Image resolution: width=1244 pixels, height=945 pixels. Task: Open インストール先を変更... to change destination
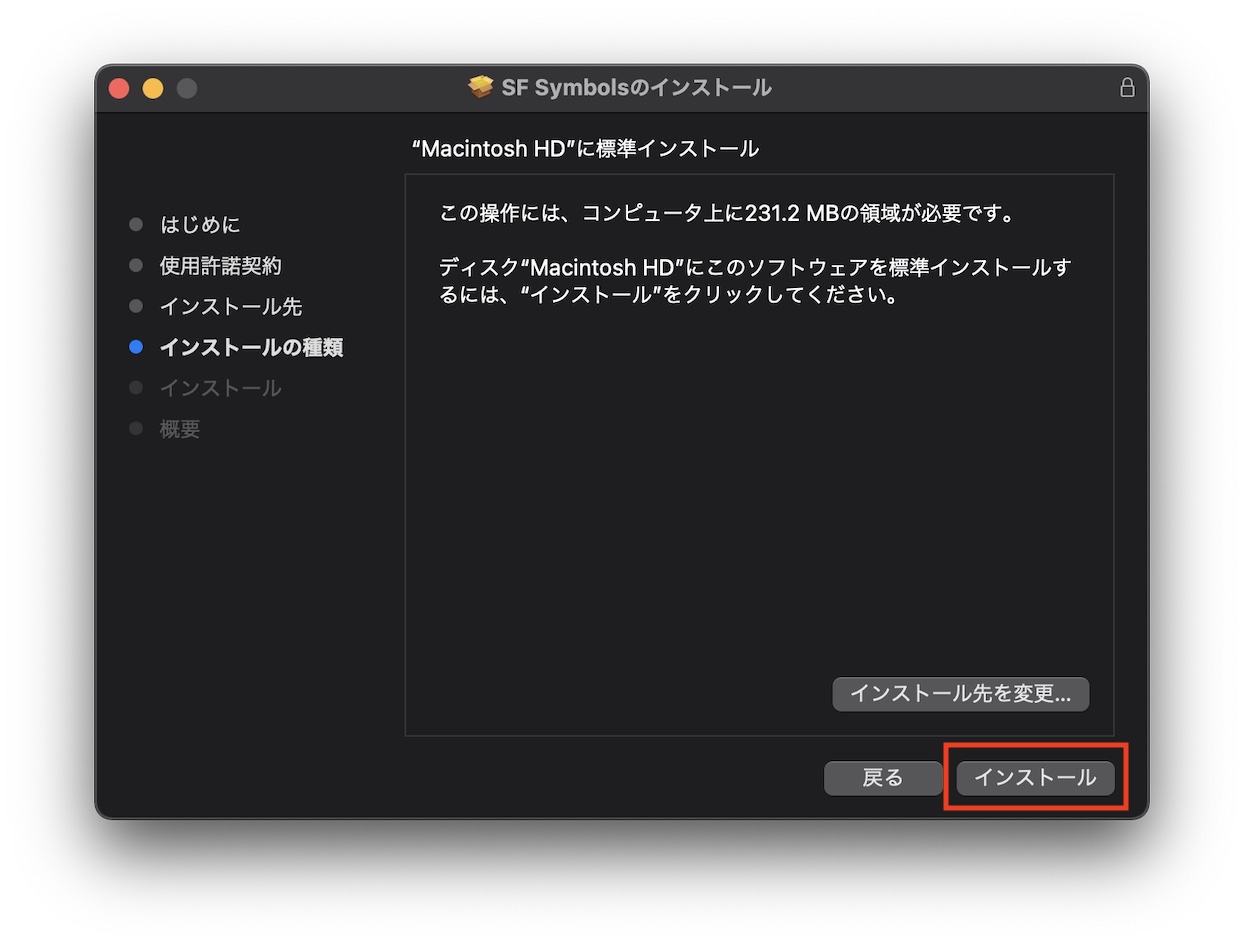click(x=960, y=693)
